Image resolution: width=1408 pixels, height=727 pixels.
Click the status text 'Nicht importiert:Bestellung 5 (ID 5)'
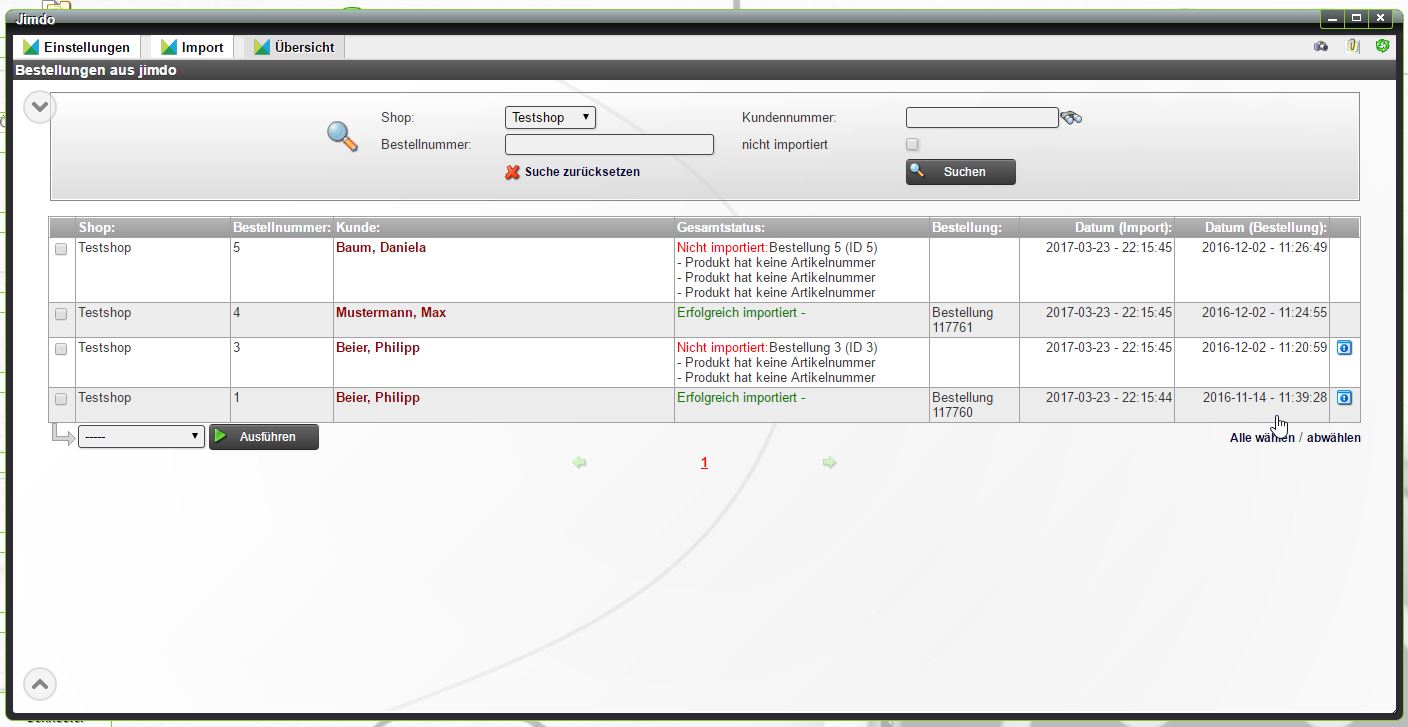(777, 248)
